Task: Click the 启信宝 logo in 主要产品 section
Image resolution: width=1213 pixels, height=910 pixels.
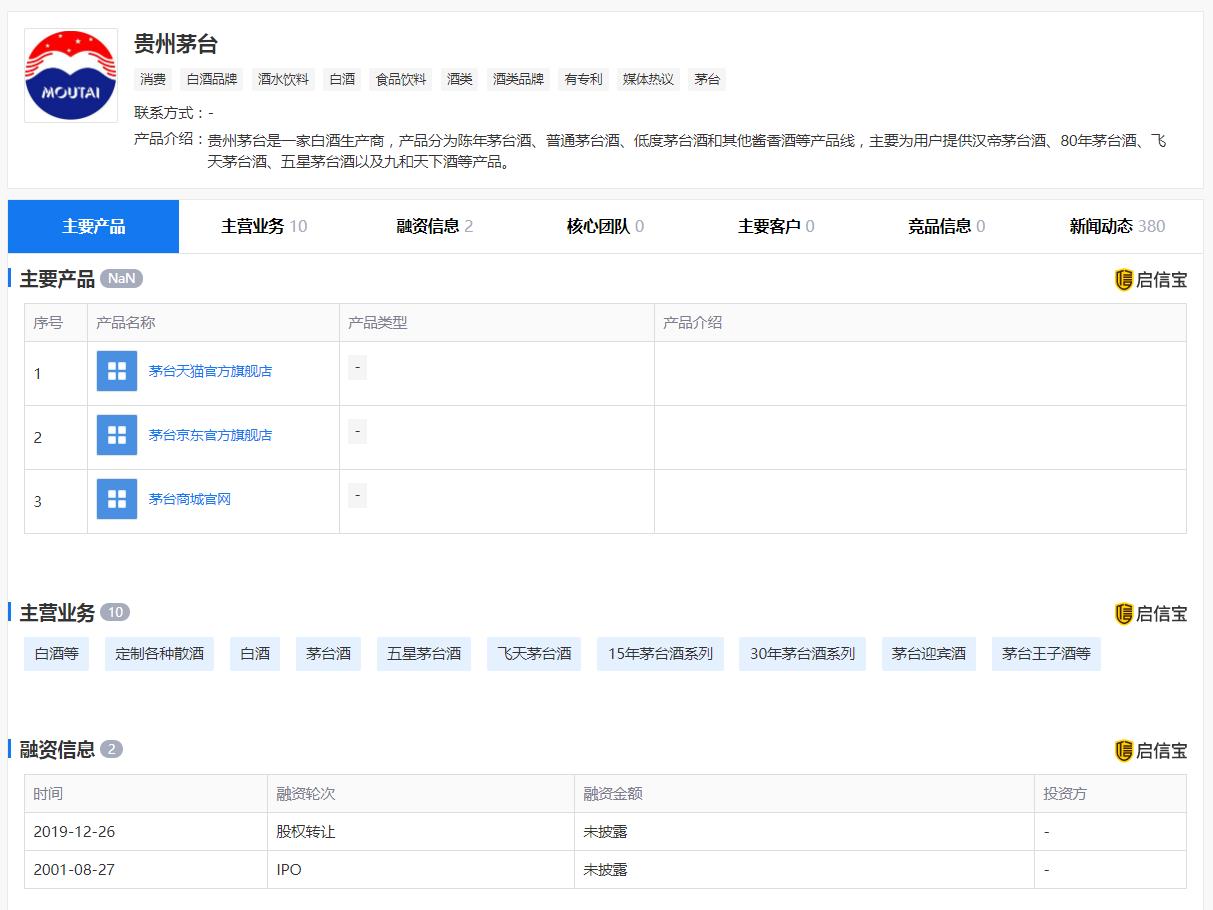Action: coord(1150,280)
